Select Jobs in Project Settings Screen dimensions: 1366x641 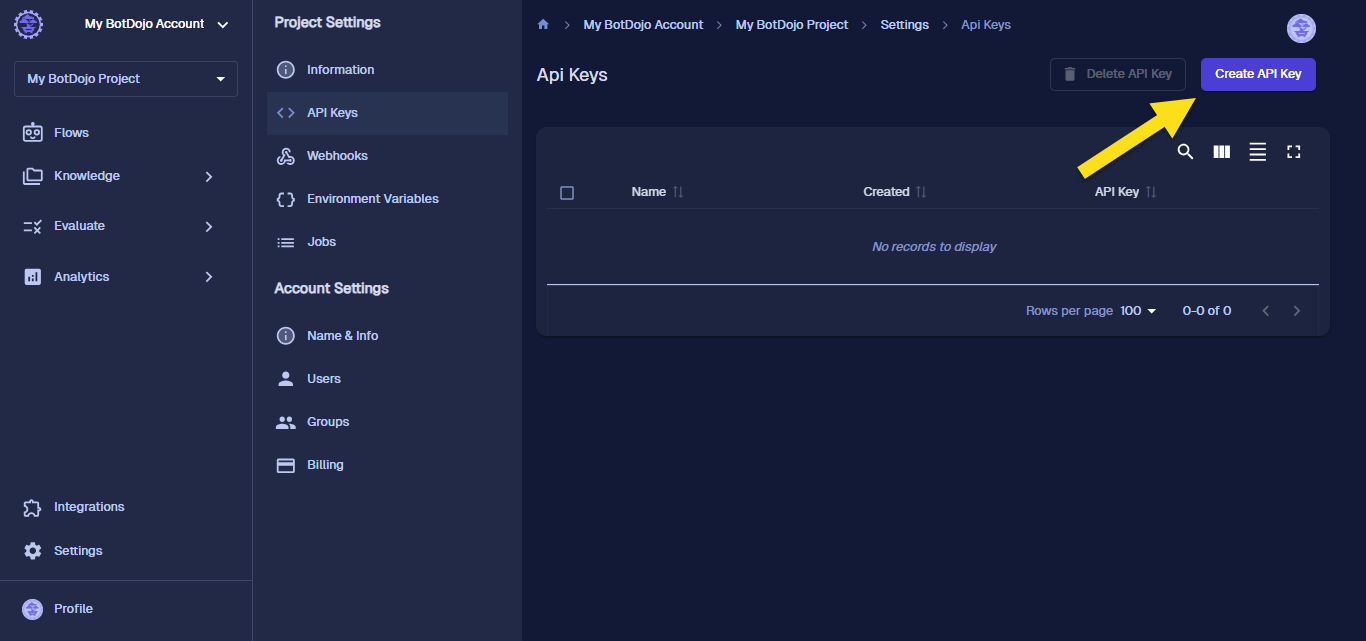click(388, 242)
